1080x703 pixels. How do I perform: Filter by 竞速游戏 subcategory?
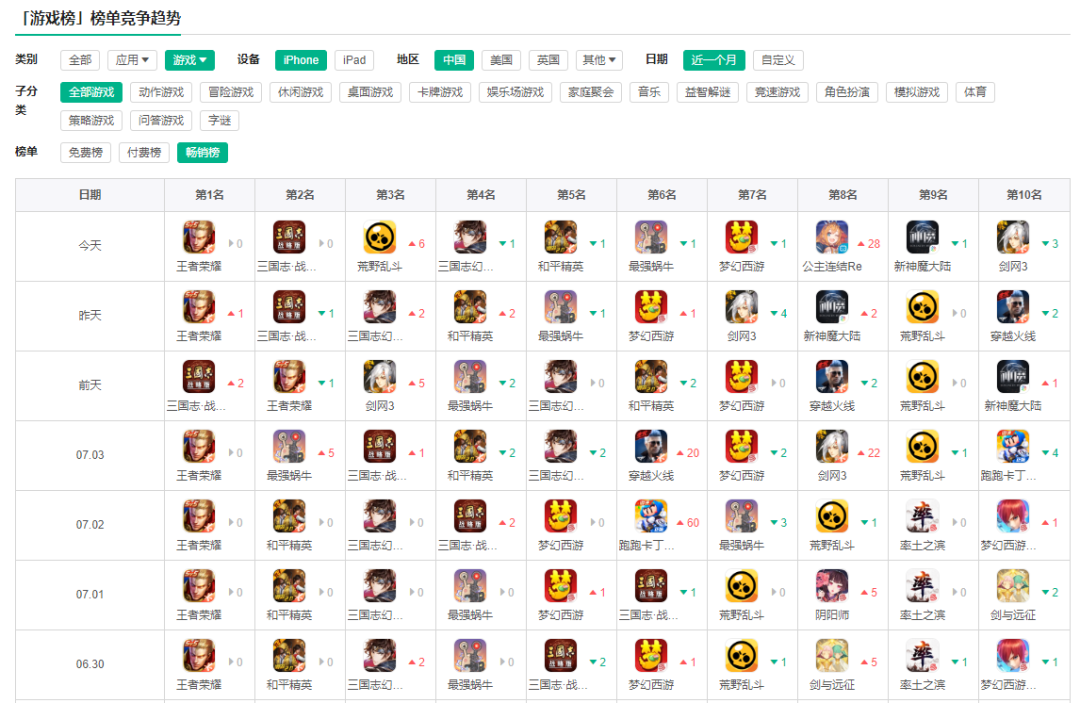(778, 92)
